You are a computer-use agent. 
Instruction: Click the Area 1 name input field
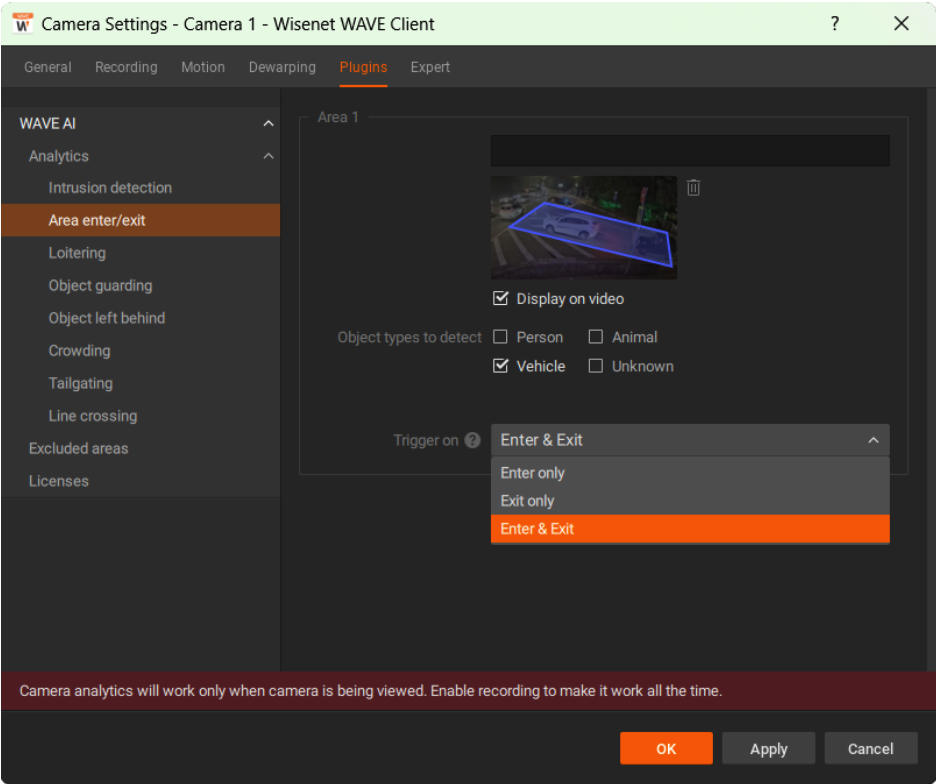coord(690,151)
